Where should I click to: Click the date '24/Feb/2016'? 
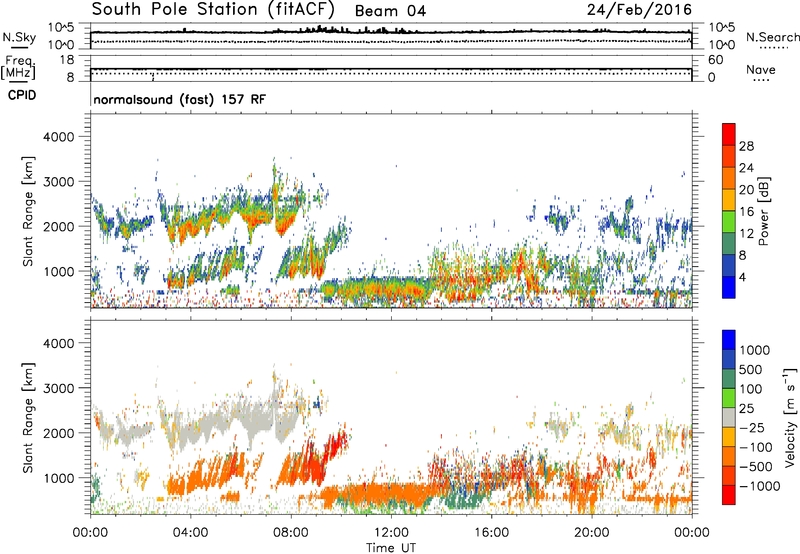639,10
